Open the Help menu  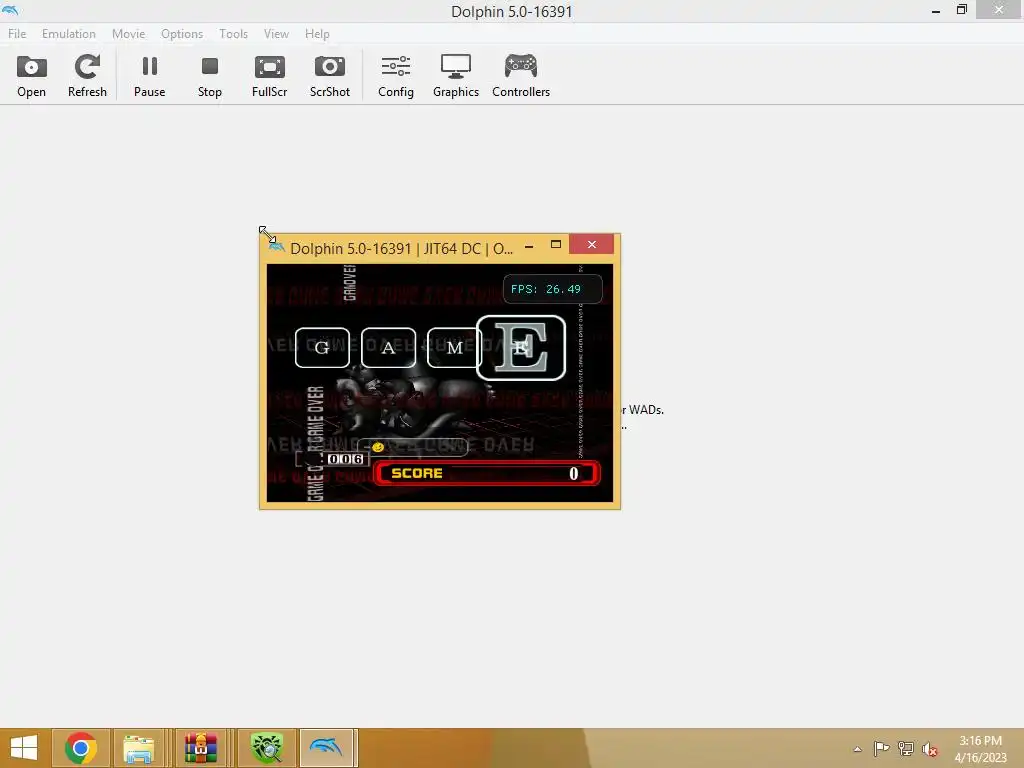coord(317,34)
